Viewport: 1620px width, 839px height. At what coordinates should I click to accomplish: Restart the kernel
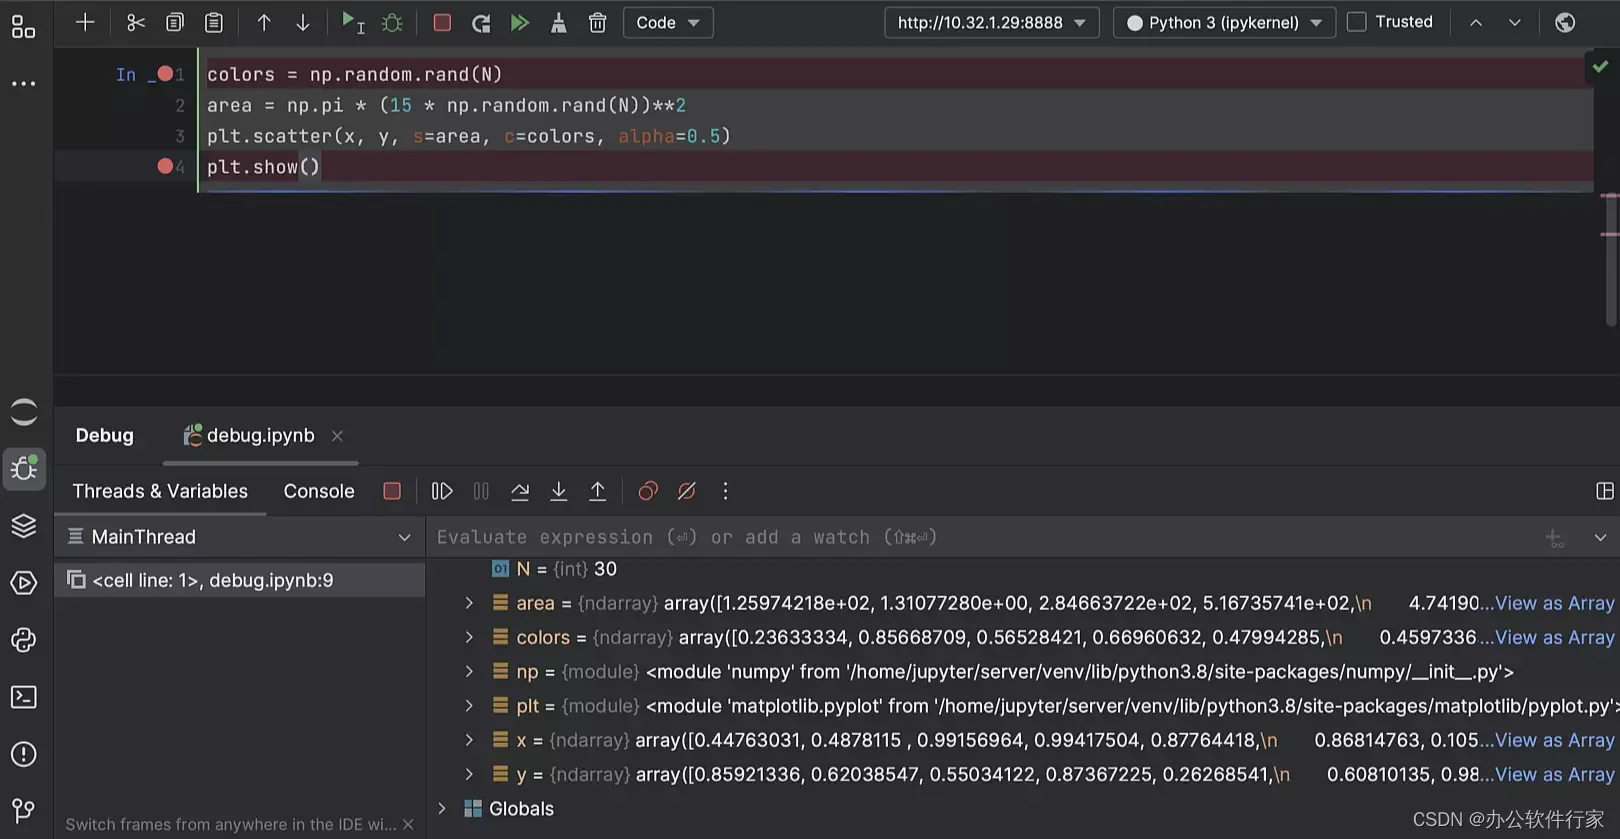click(x=481, y=22)
